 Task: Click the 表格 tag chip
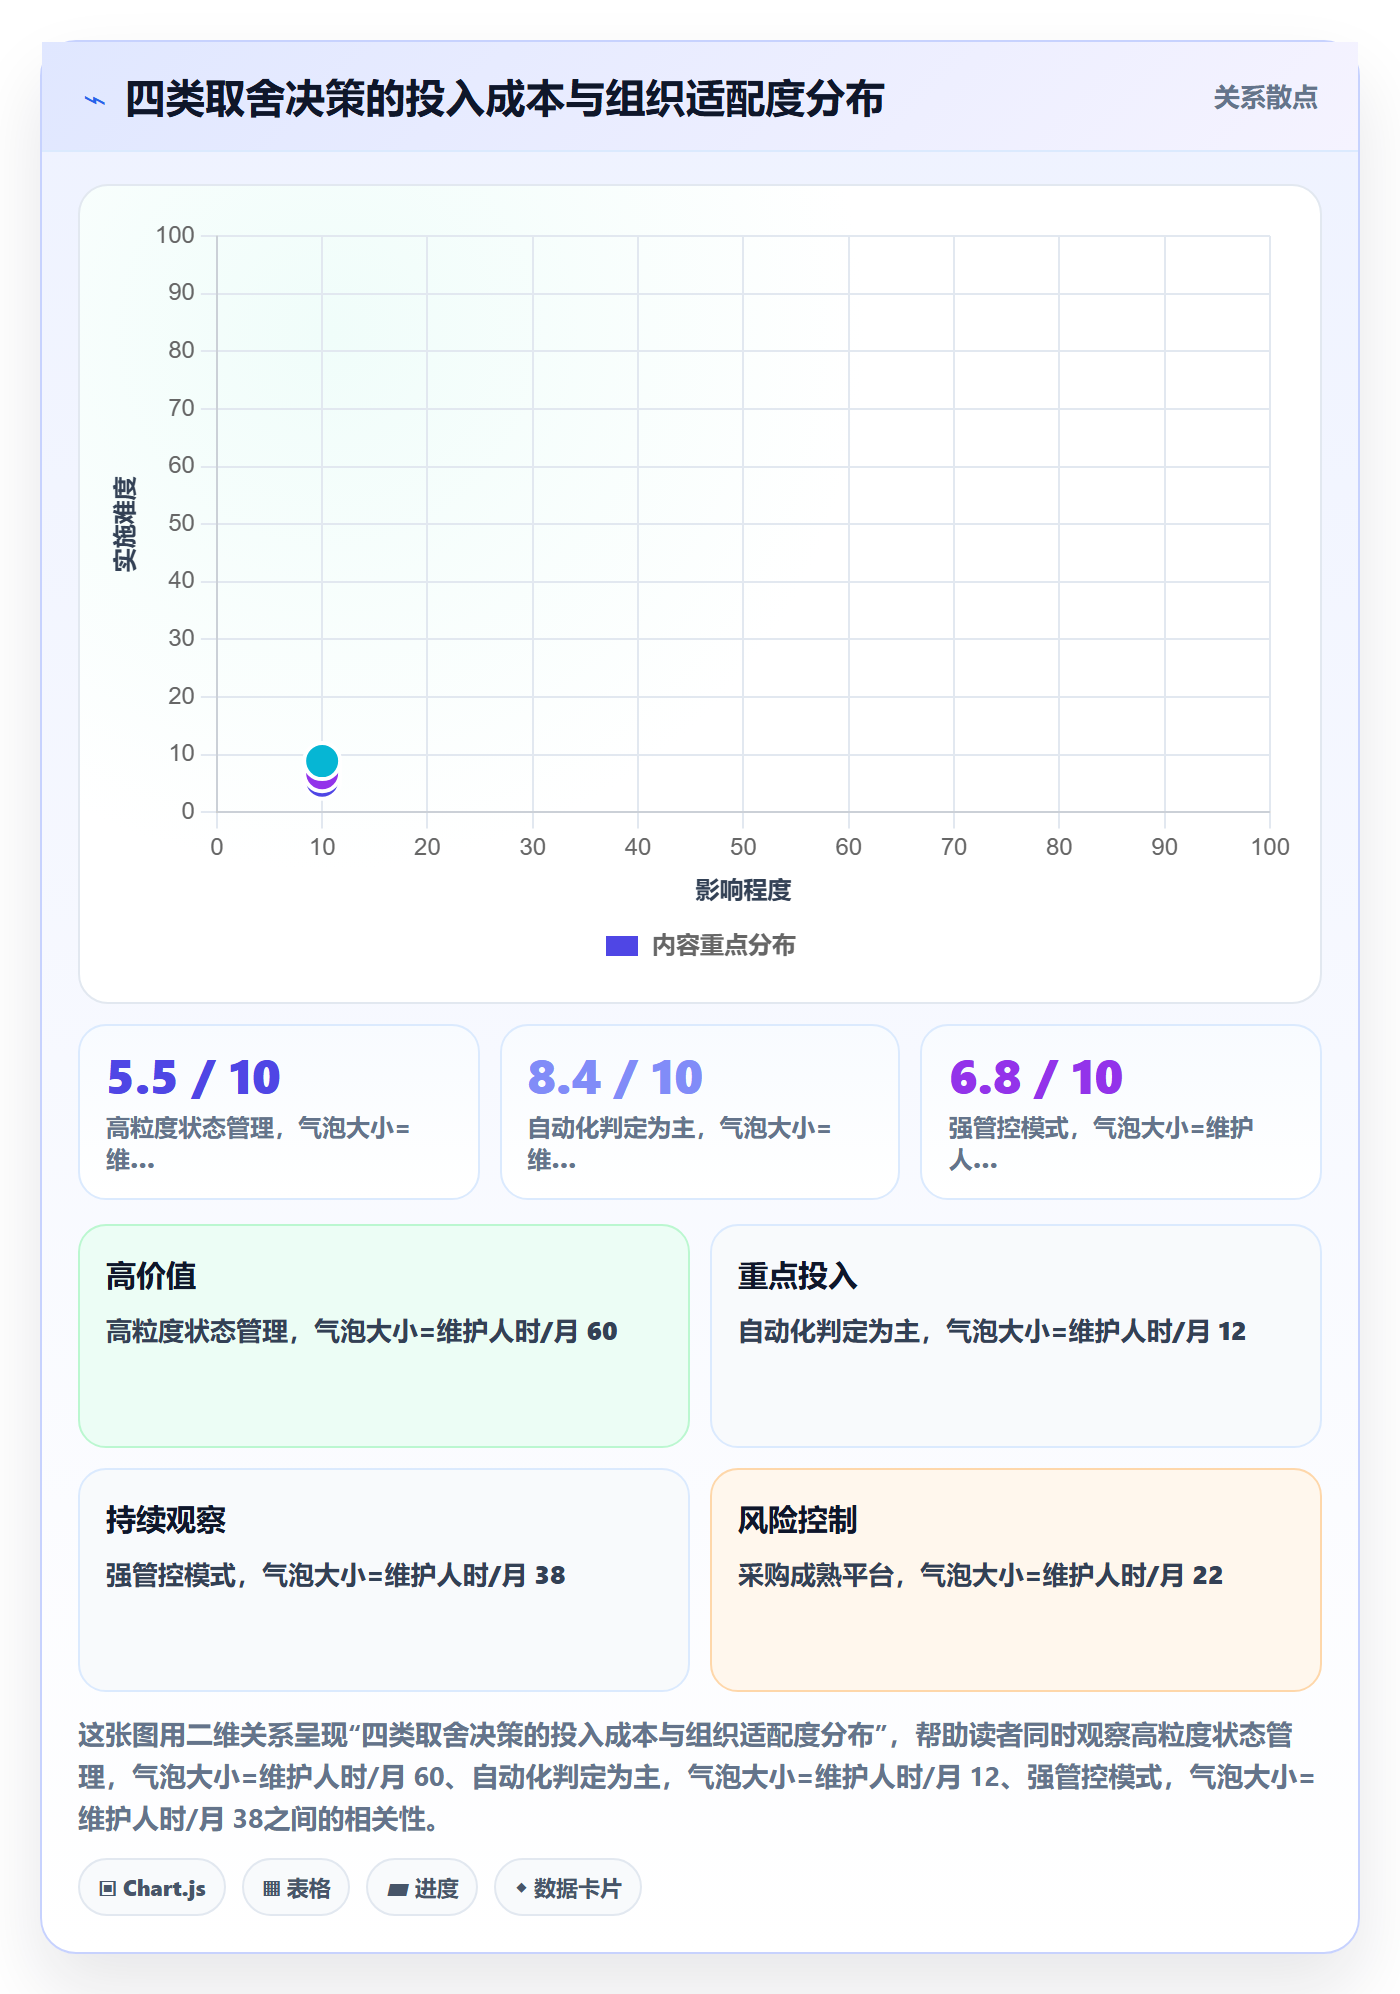pyautogui.click(x=296, y=1888)
